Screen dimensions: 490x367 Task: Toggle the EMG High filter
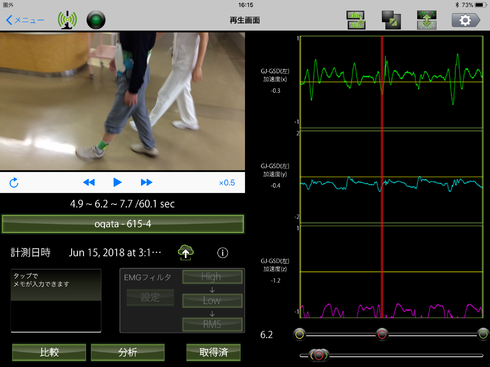coord(212,277)
